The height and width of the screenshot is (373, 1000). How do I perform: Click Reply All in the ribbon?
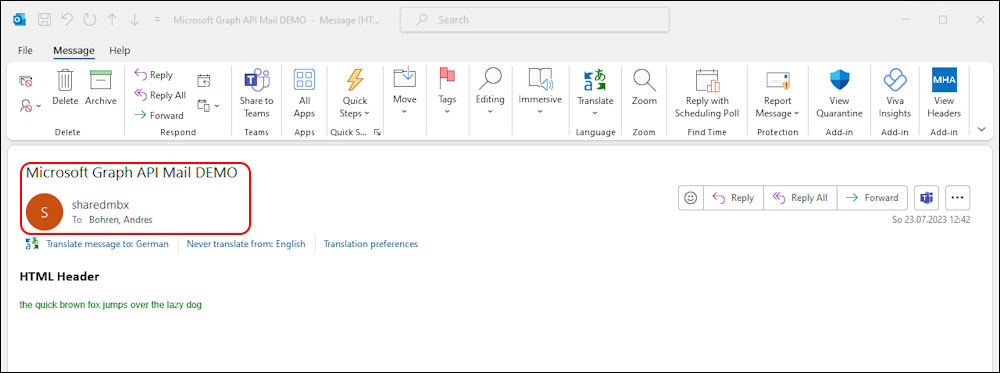click(160, 95)
